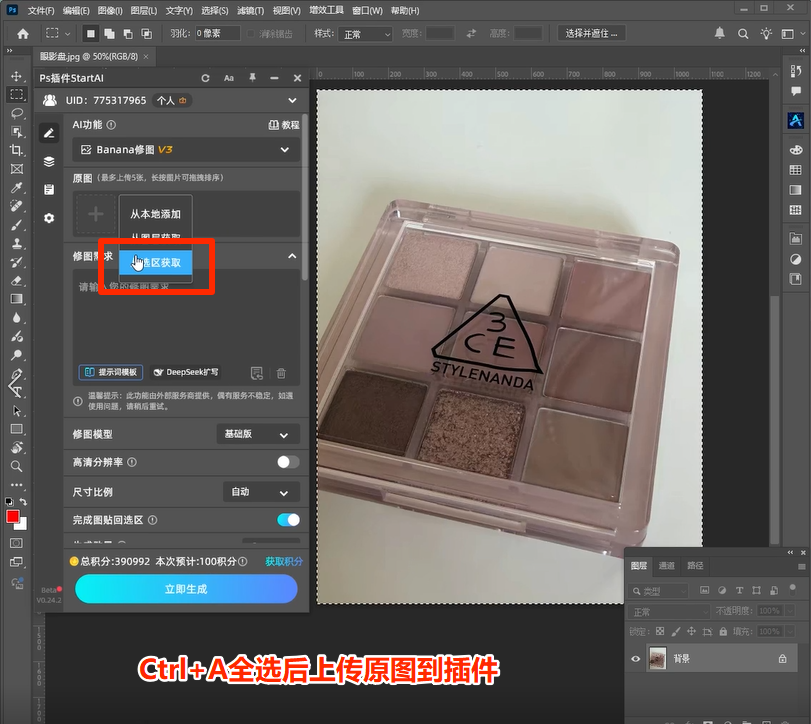
Task: Click the trash icon below prompt box
Action: tap(281, 373)
